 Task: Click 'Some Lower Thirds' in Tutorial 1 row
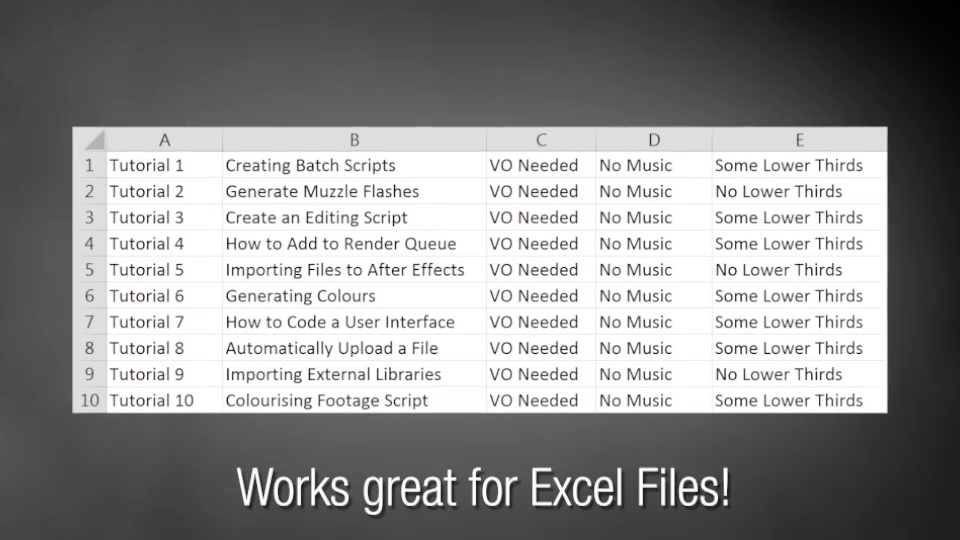pyautogui.click(x=800, y=165)
